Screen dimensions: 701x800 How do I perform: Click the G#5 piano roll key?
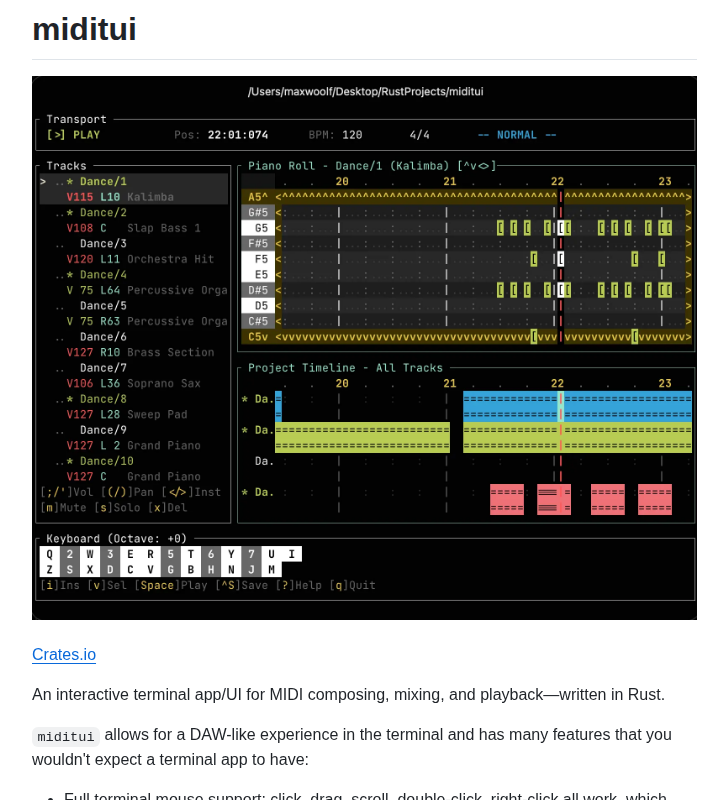(258, 213)
